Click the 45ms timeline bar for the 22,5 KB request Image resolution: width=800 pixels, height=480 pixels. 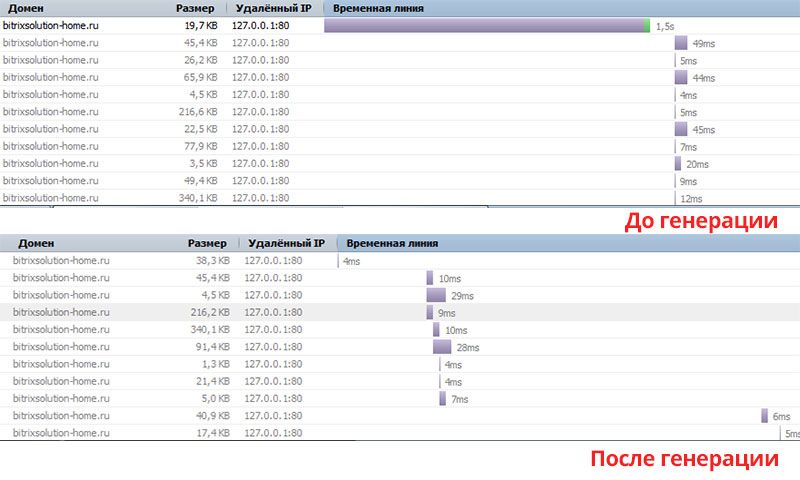681,129
